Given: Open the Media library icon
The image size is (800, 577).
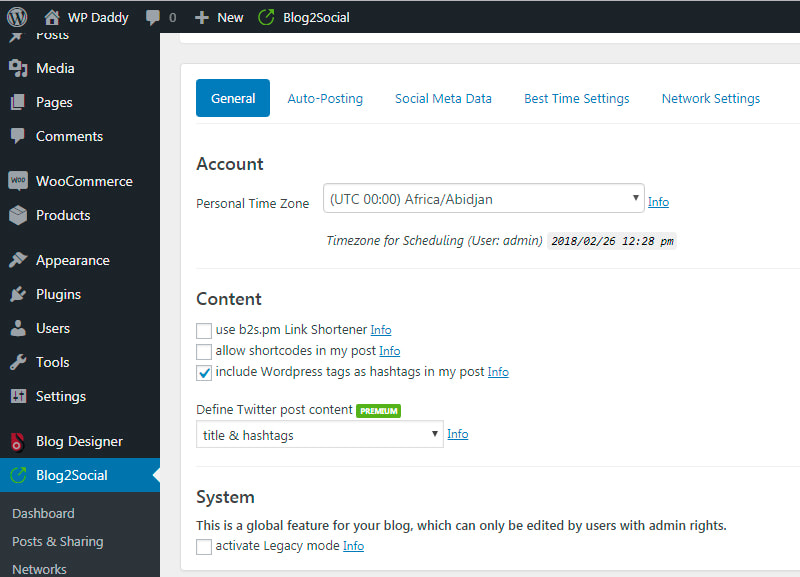Looking at the screenshot, I should pyautogui.click(x=18, y=68).
